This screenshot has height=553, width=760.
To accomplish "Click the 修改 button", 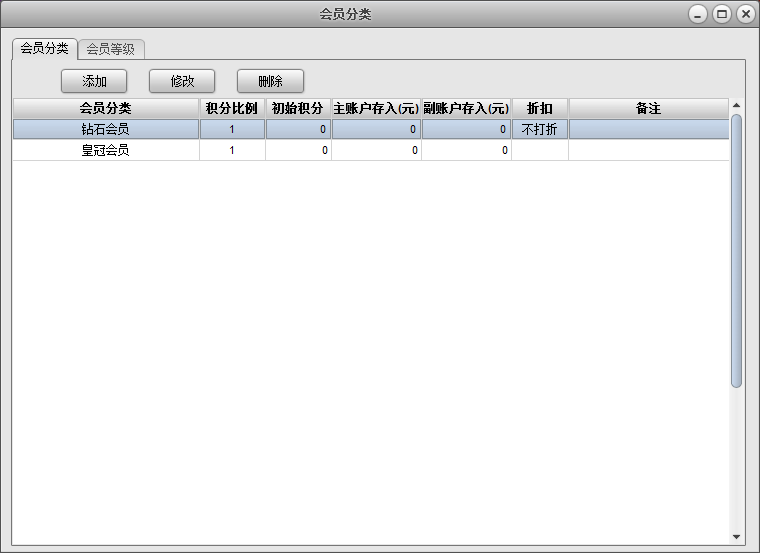I will (182, 81).
